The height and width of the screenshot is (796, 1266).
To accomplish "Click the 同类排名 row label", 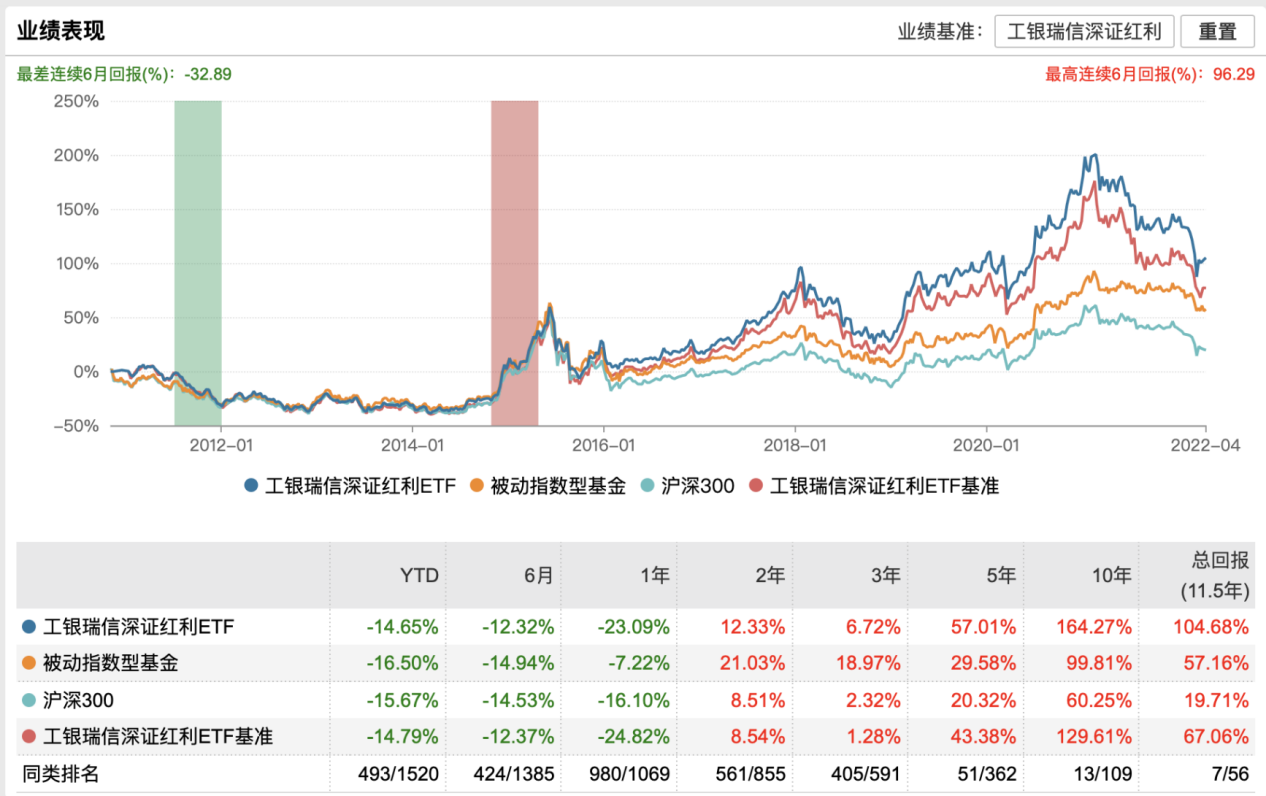I will click(60, 773).
